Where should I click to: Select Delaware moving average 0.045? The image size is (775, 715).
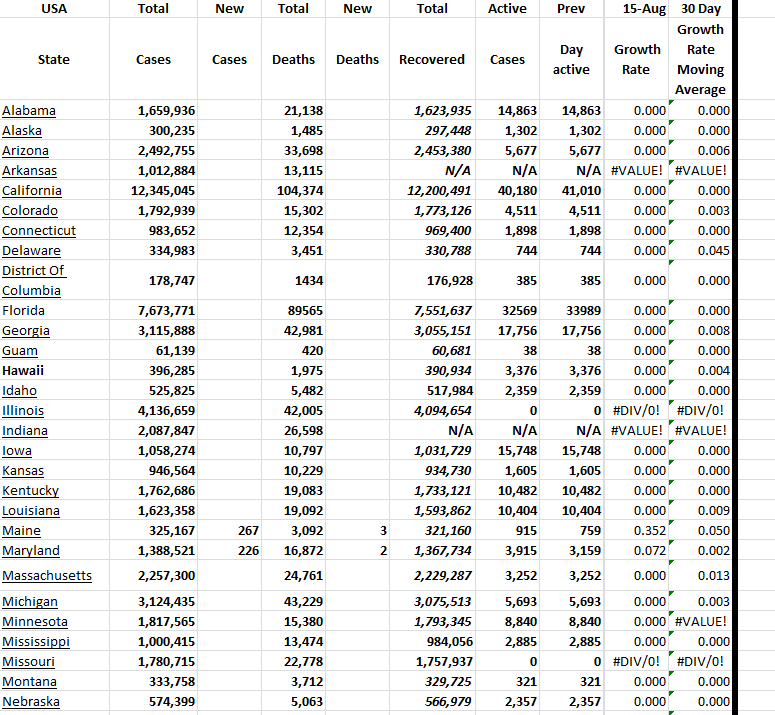pyautogui.click(x=700, y=251)
